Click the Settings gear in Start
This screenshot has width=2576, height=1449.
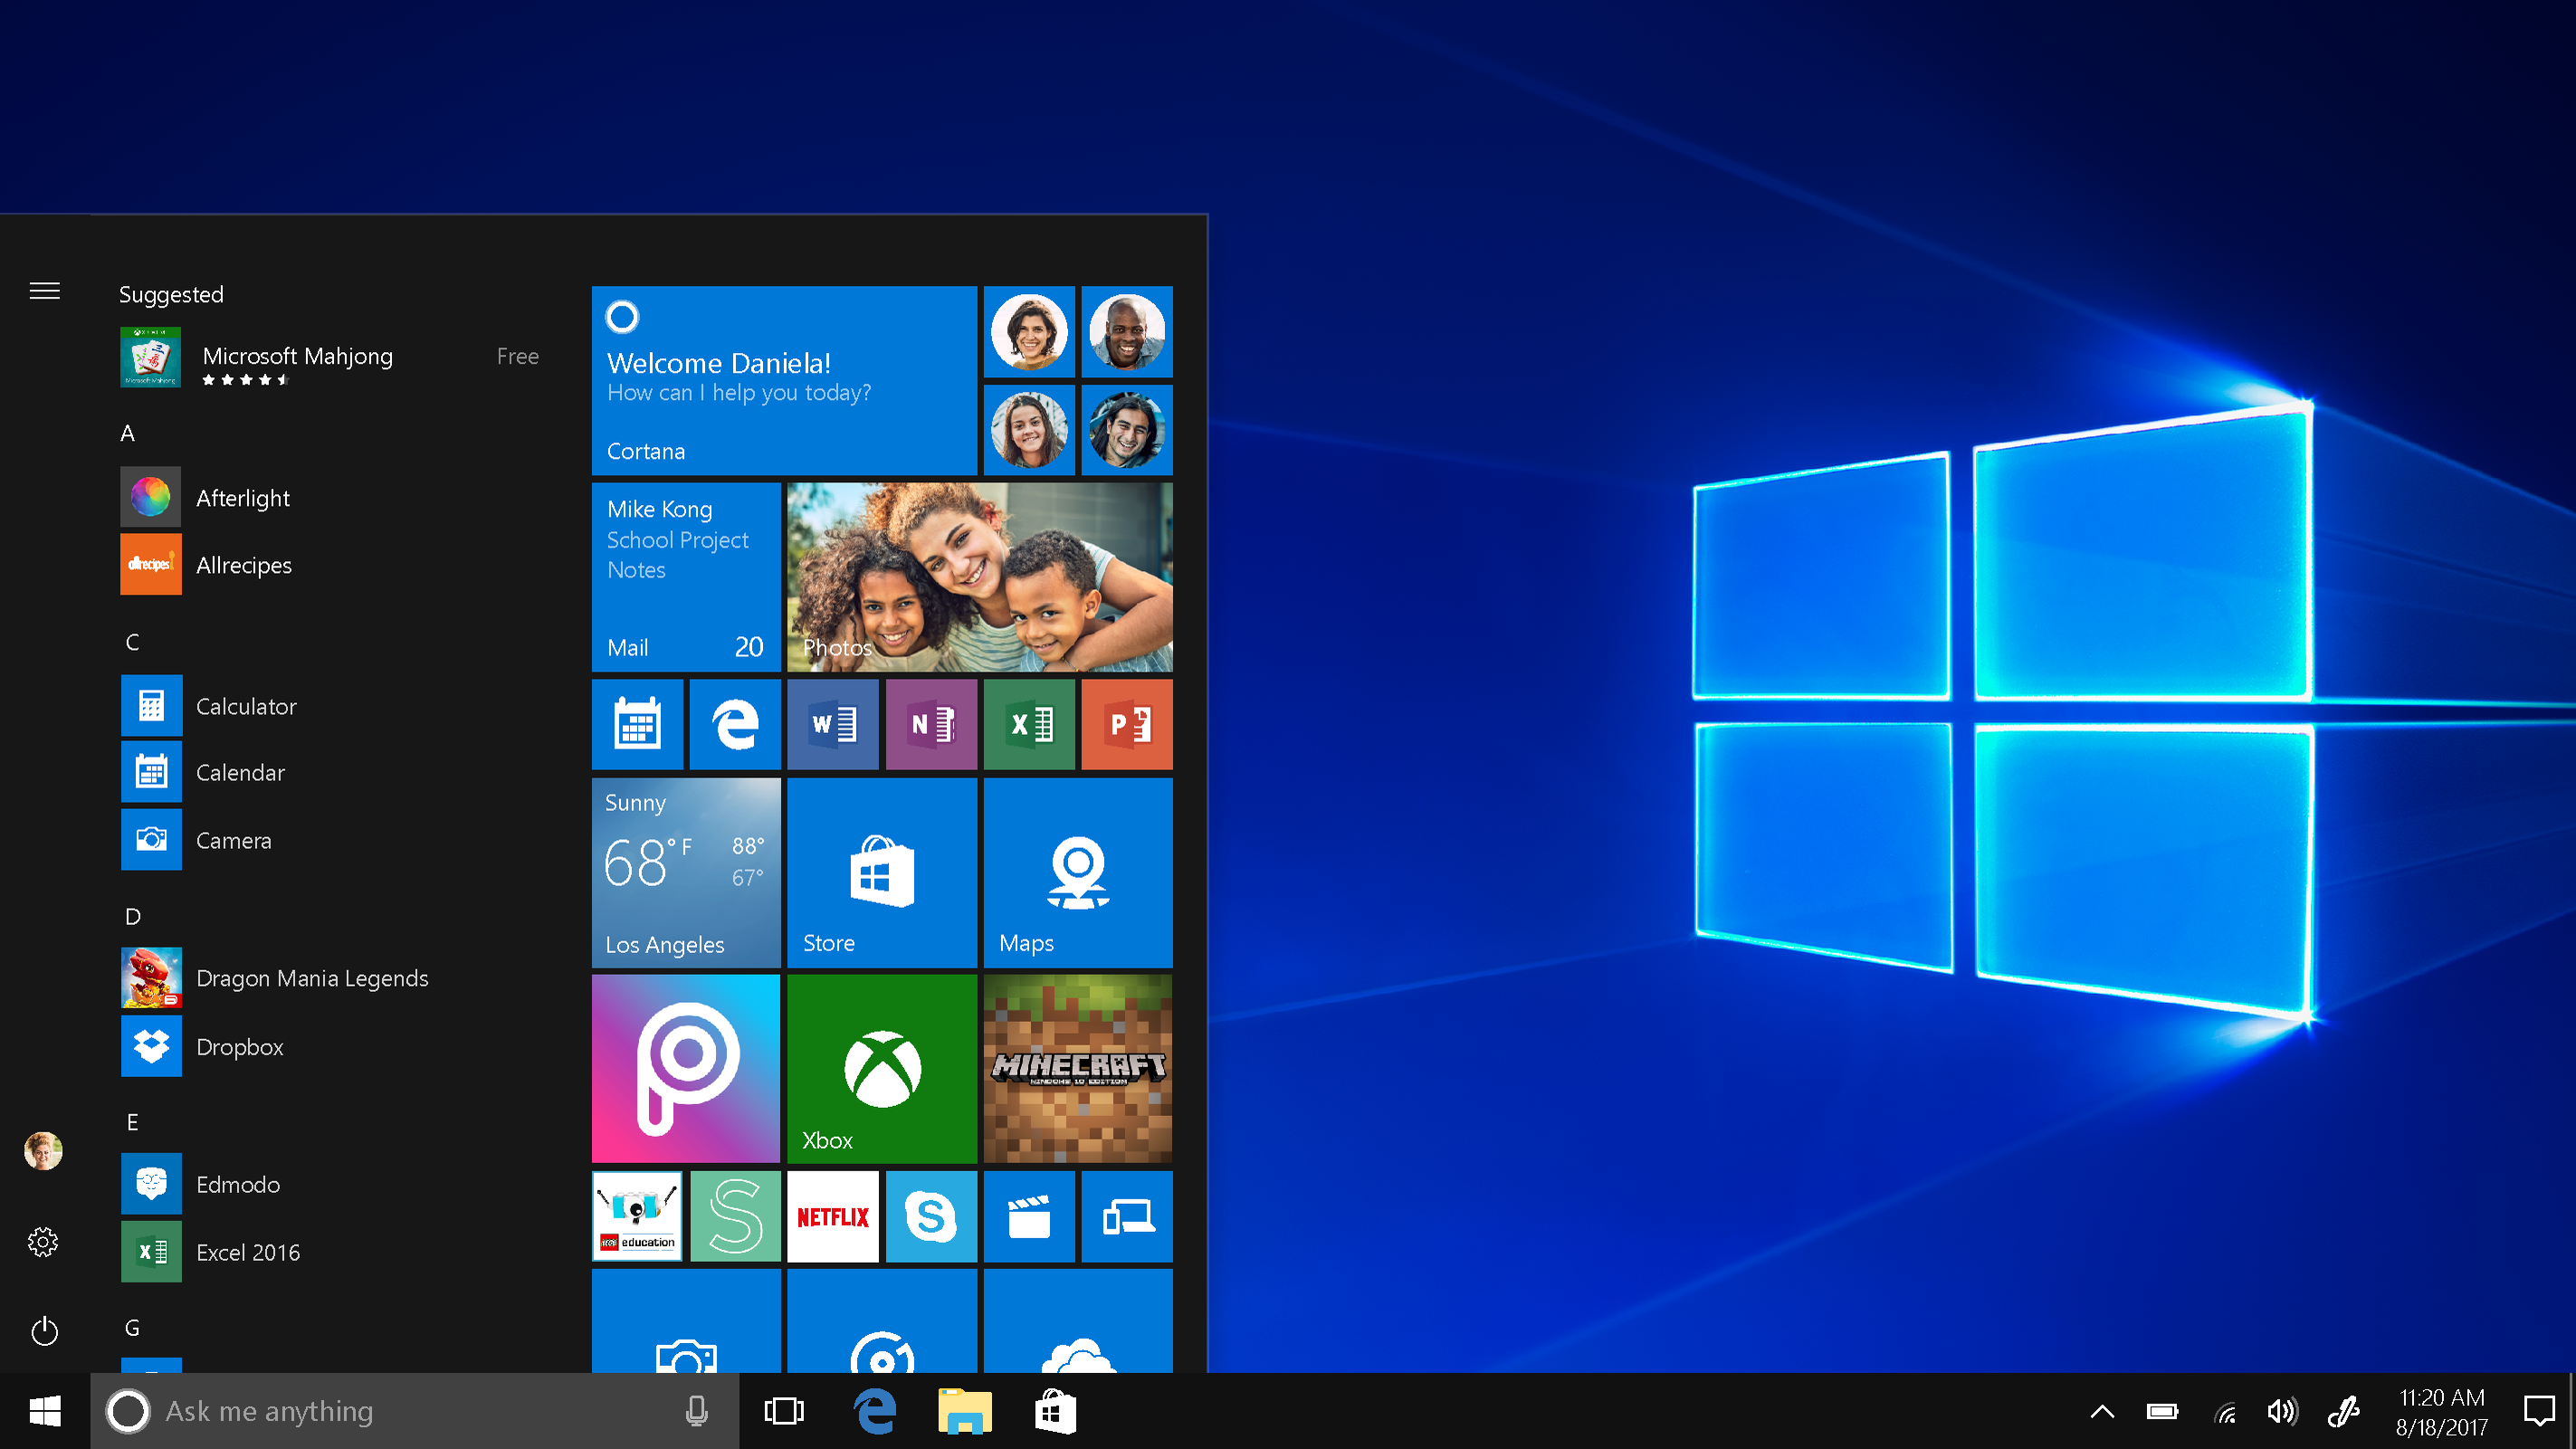point(43,1240)
